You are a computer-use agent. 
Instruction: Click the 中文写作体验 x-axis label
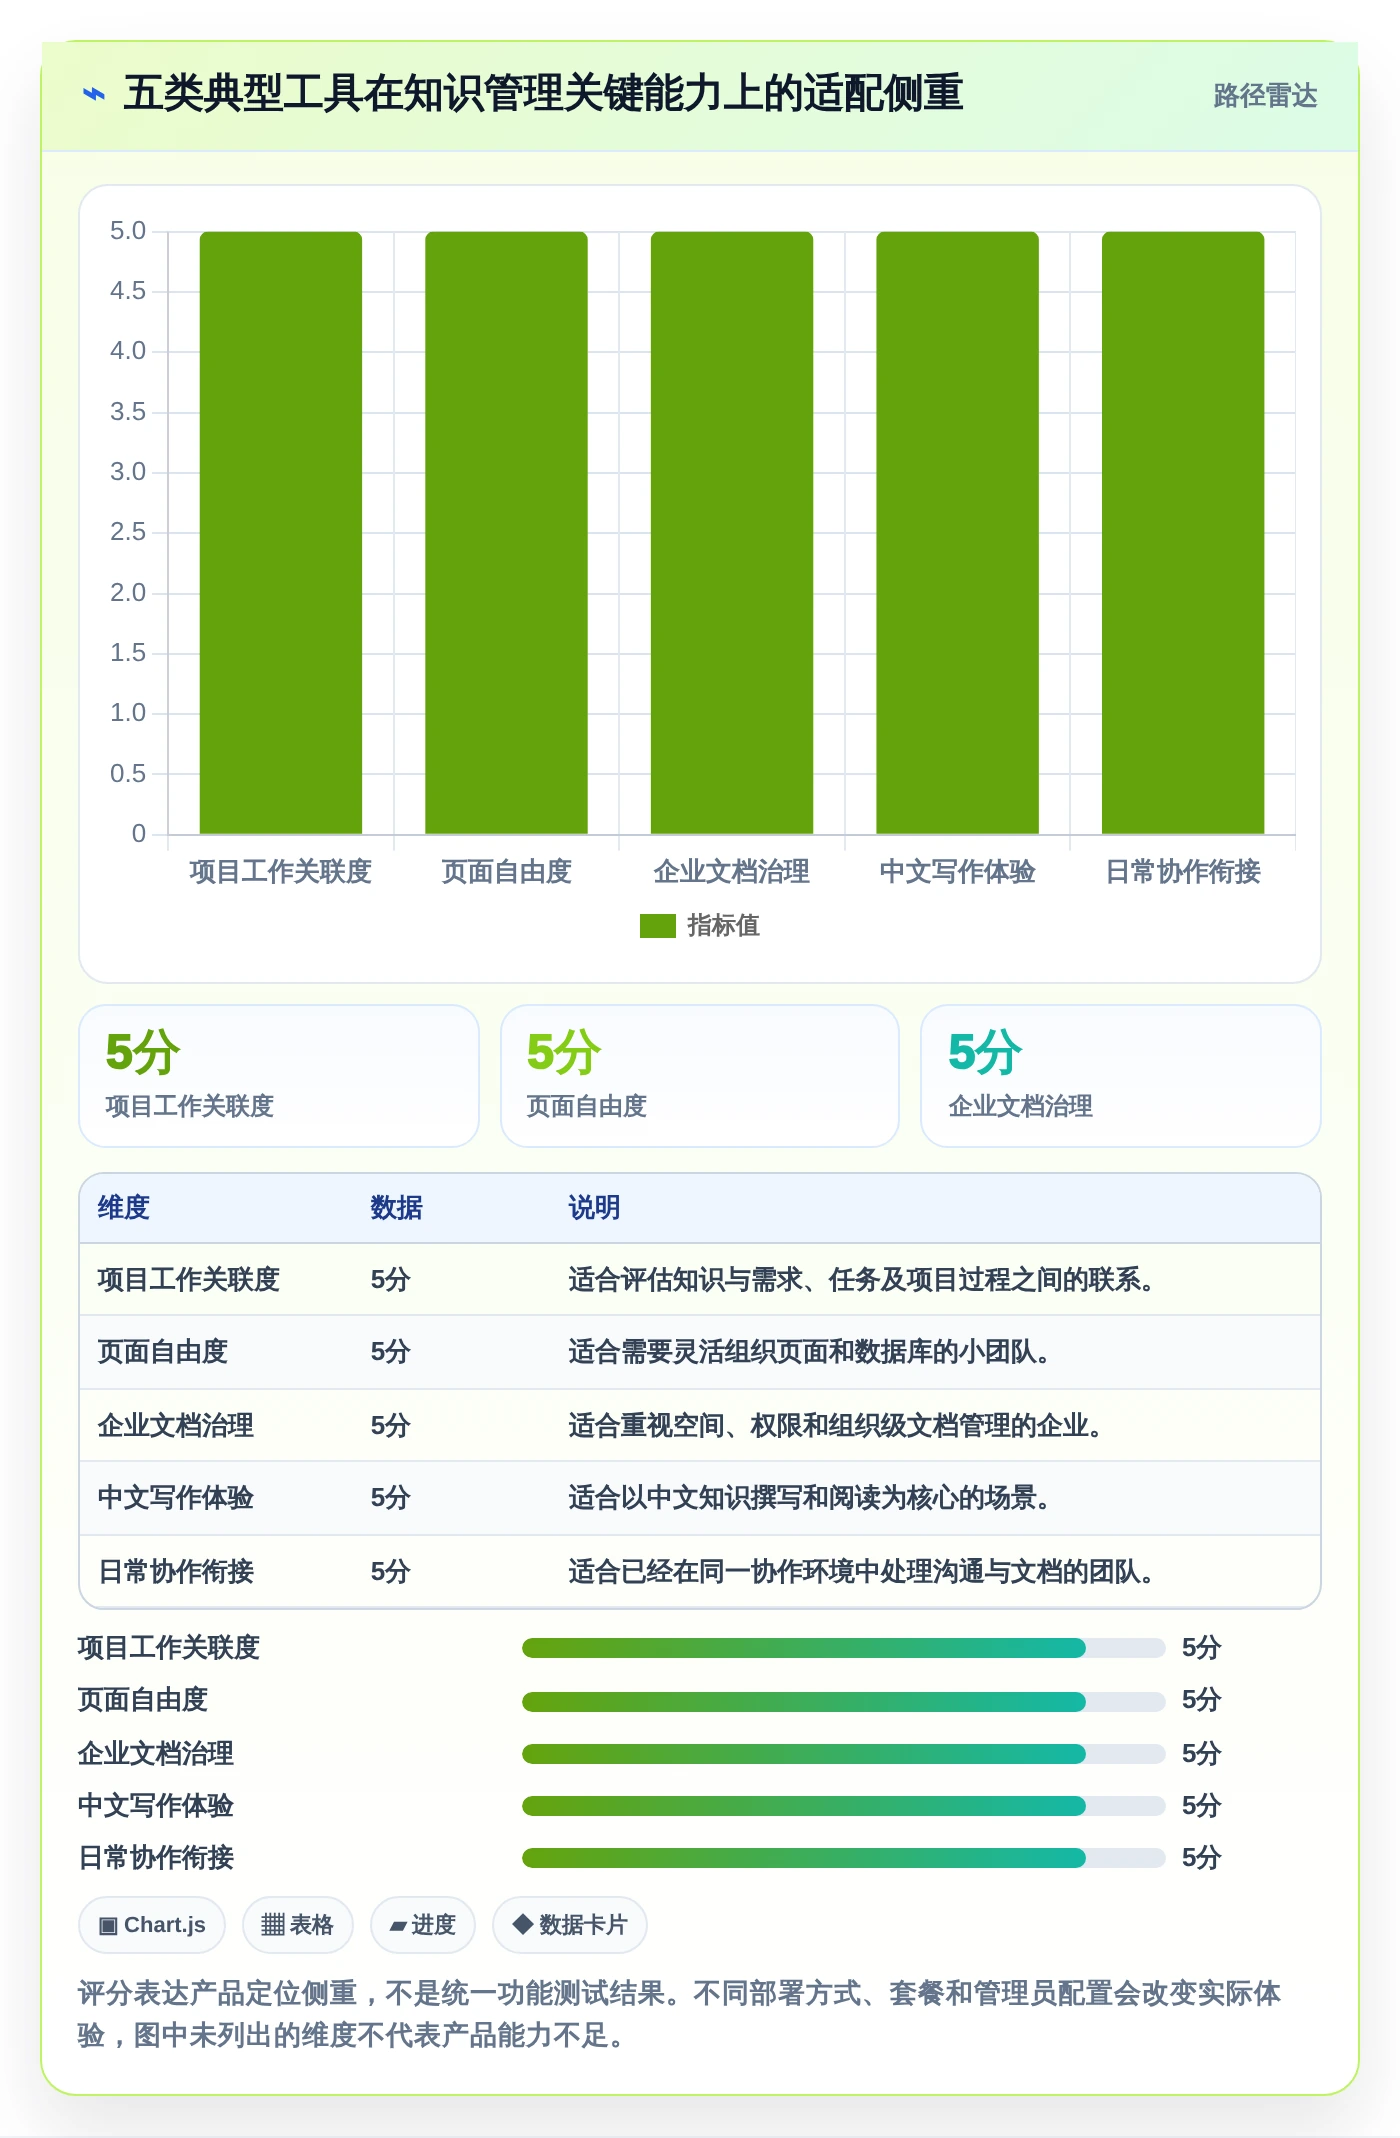[x=957, y=872]
